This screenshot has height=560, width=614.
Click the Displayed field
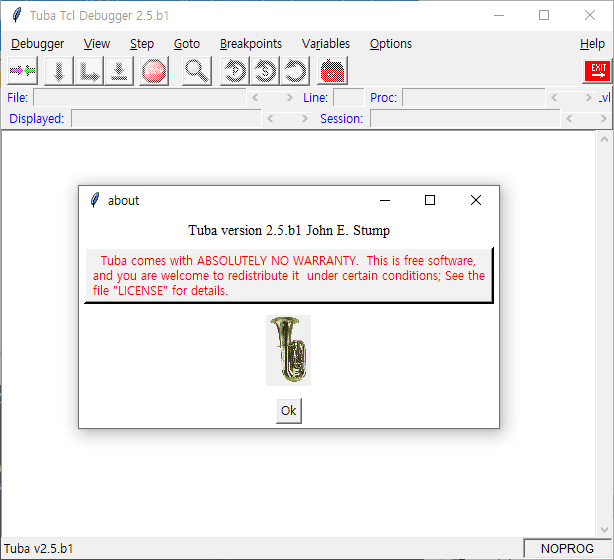166,119
